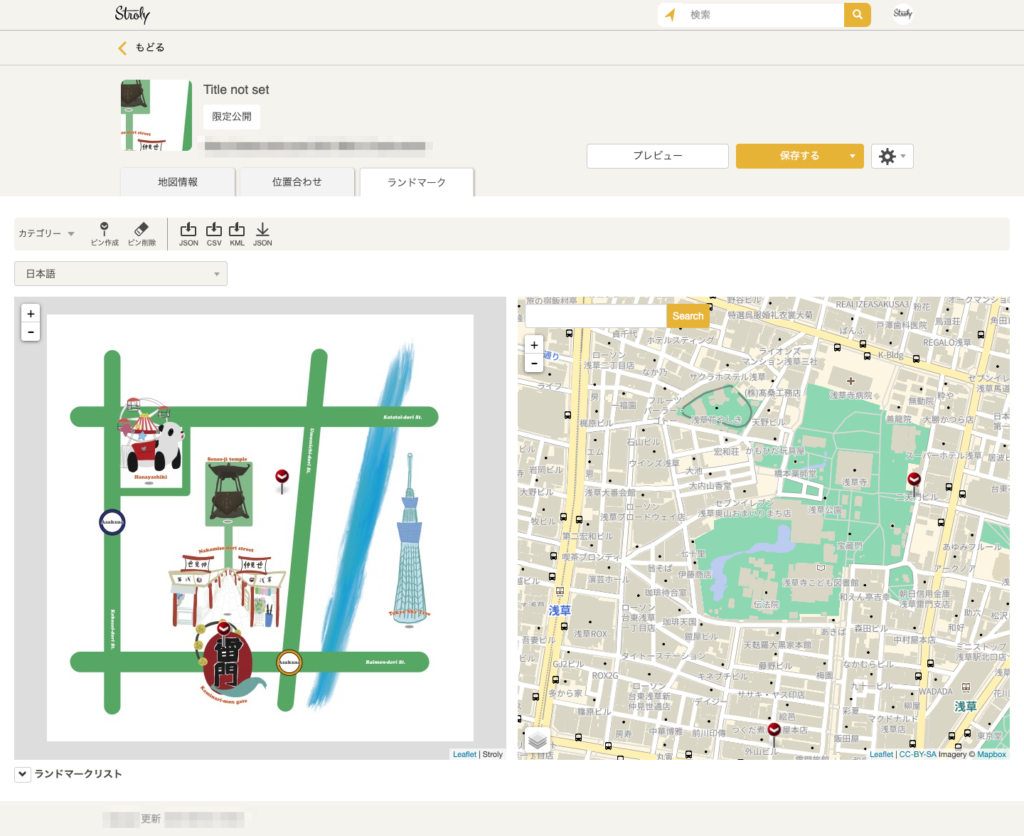Switch to the 地図情報 tab
The width and height of the screenshot is (1024, 836).
[x=177, y=183]
